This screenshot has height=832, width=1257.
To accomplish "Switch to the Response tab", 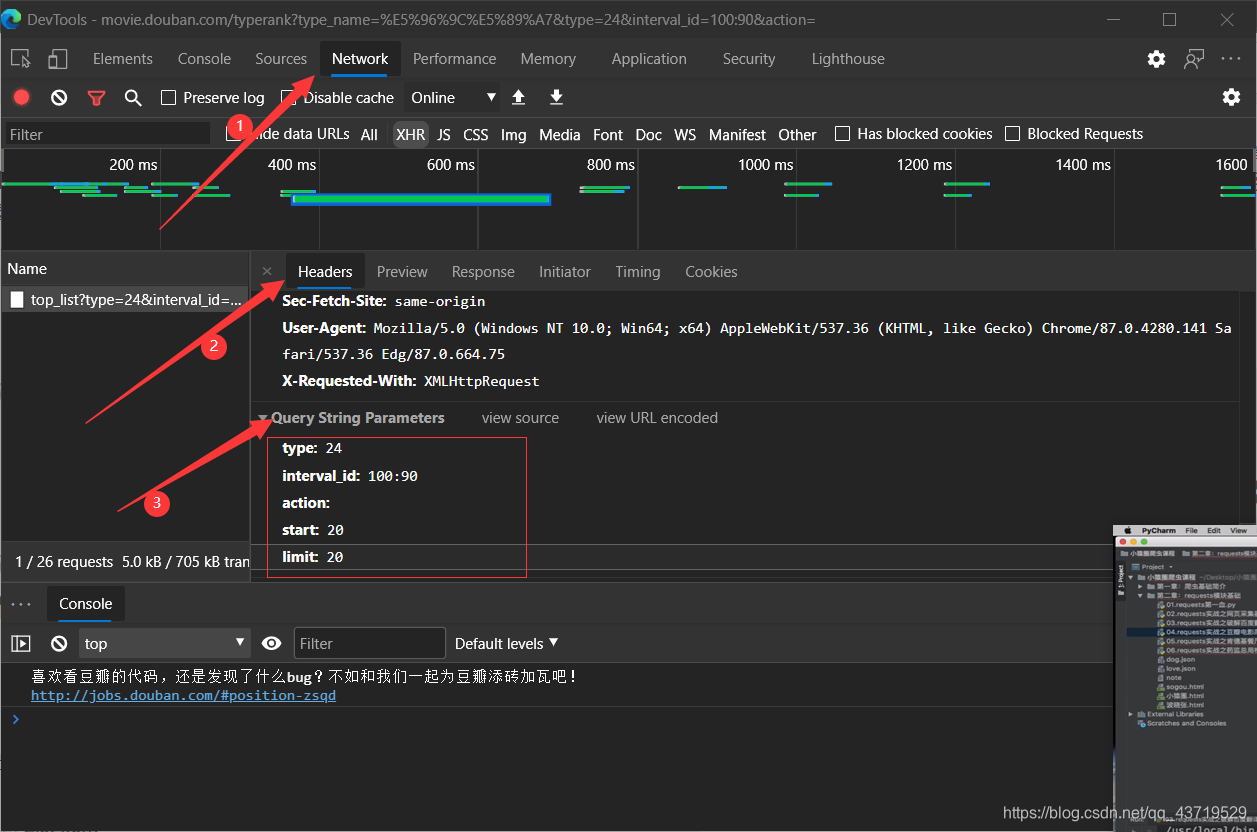I will [x=483, y=271].
